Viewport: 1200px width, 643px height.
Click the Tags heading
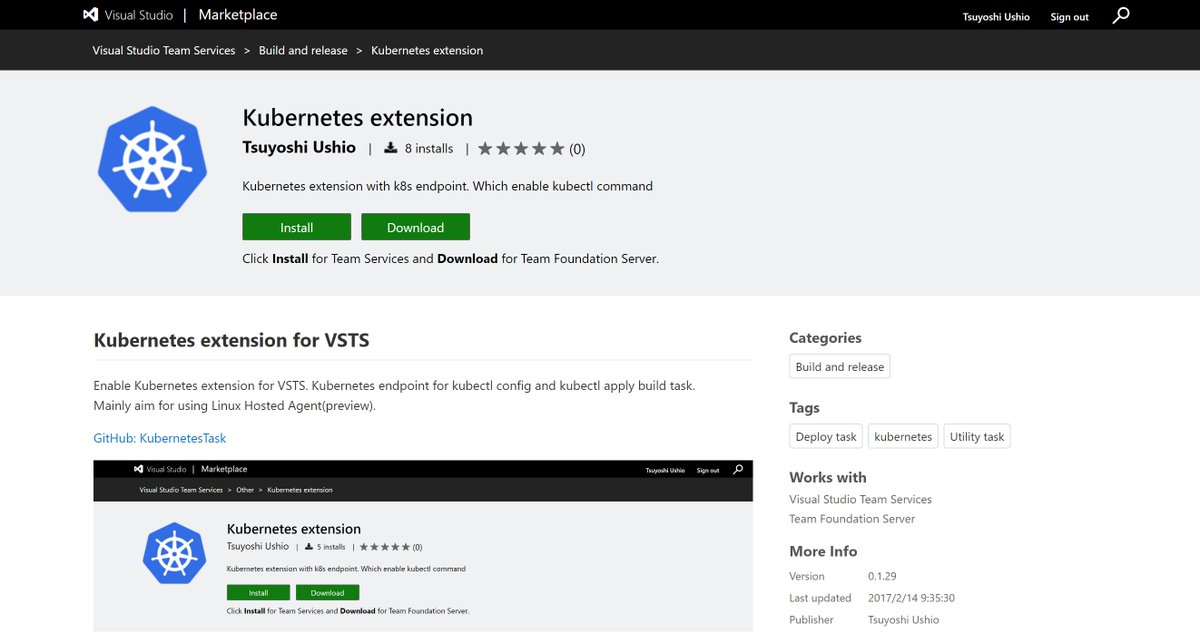[x=804, y=408]
